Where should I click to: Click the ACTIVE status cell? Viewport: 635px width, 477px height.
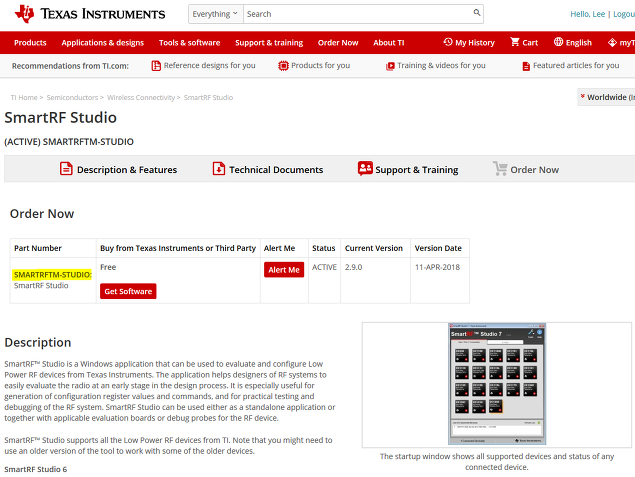(x=324, y=267)
